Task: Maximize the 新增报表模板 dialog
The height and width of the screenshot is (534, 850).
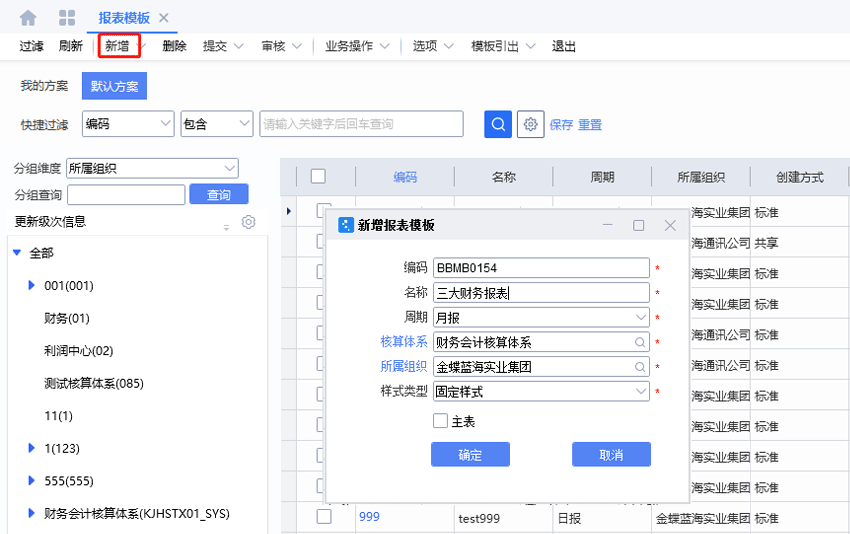Action: pyautogui.click(x=639, y=225)
